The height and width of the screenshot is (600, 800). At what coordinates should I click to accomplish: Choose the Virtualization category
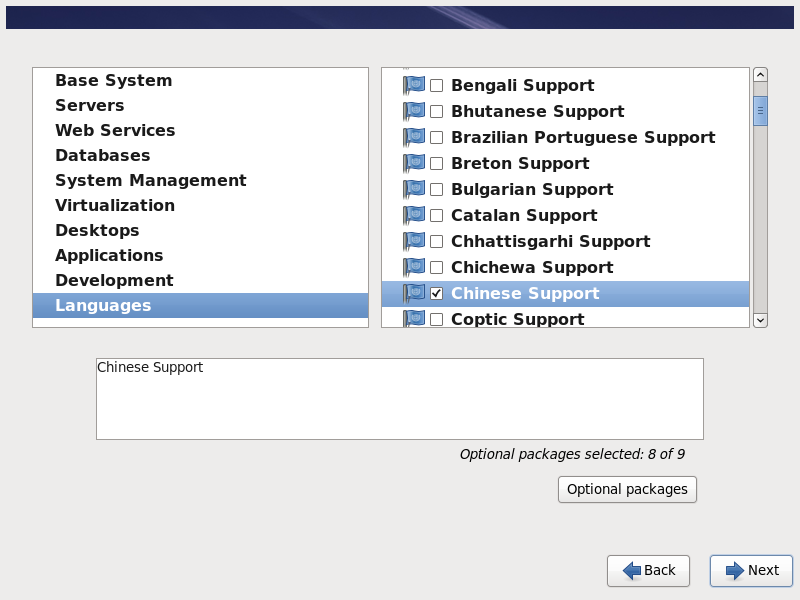click(x=115, y=205)
